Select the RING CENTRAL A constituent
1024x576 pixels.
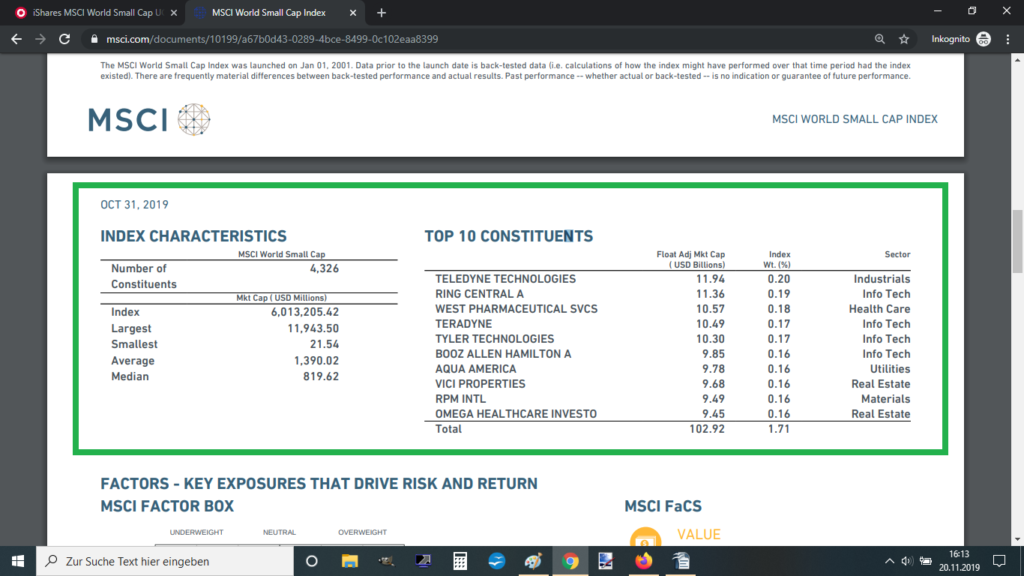479,294
